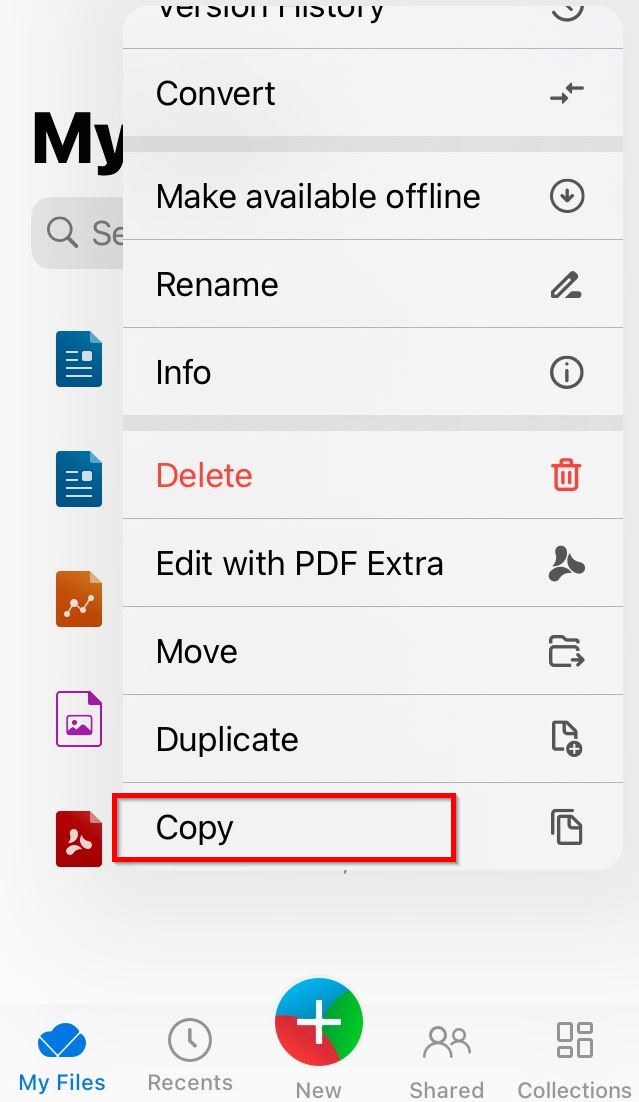Screen dimensions: 639x1102
Task: Open the first blue document file icon
Action: point(79,358)
